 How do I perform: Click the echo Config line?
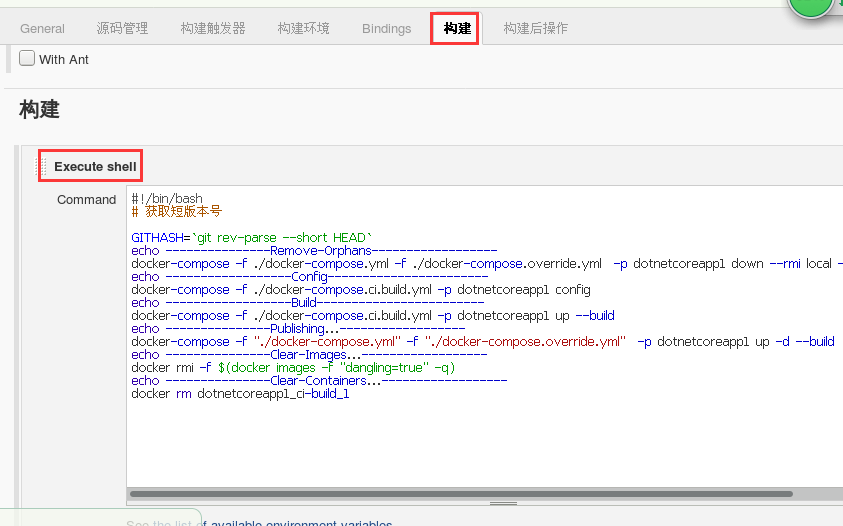click(310, 277)
